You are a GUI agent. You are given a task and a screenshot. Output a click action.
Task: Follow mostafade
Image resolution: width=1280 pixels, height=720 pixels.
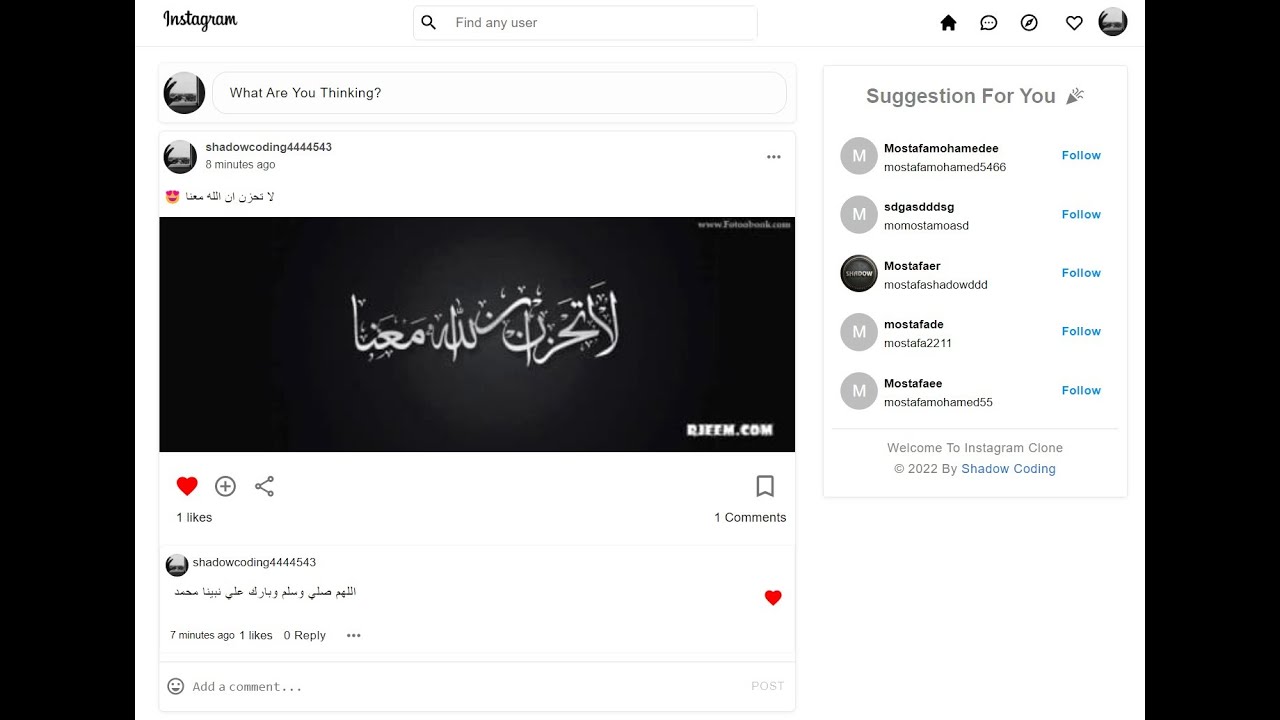1081,331
